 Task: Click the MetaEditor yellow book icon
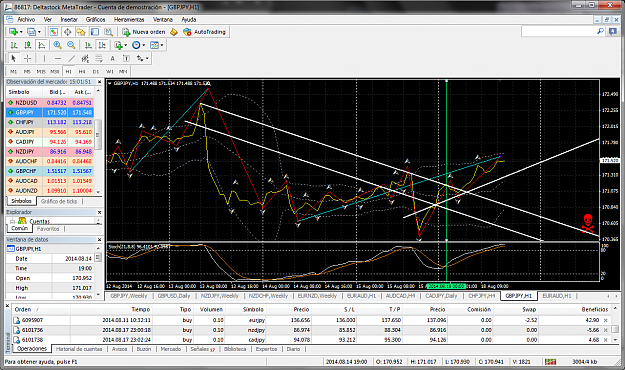[174, 32]
